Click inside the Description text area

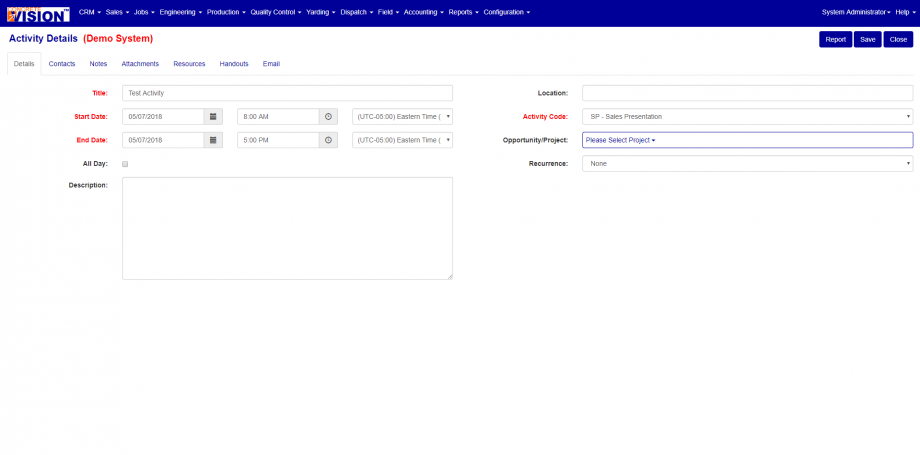pyautogui.click(x=288, y=228)
